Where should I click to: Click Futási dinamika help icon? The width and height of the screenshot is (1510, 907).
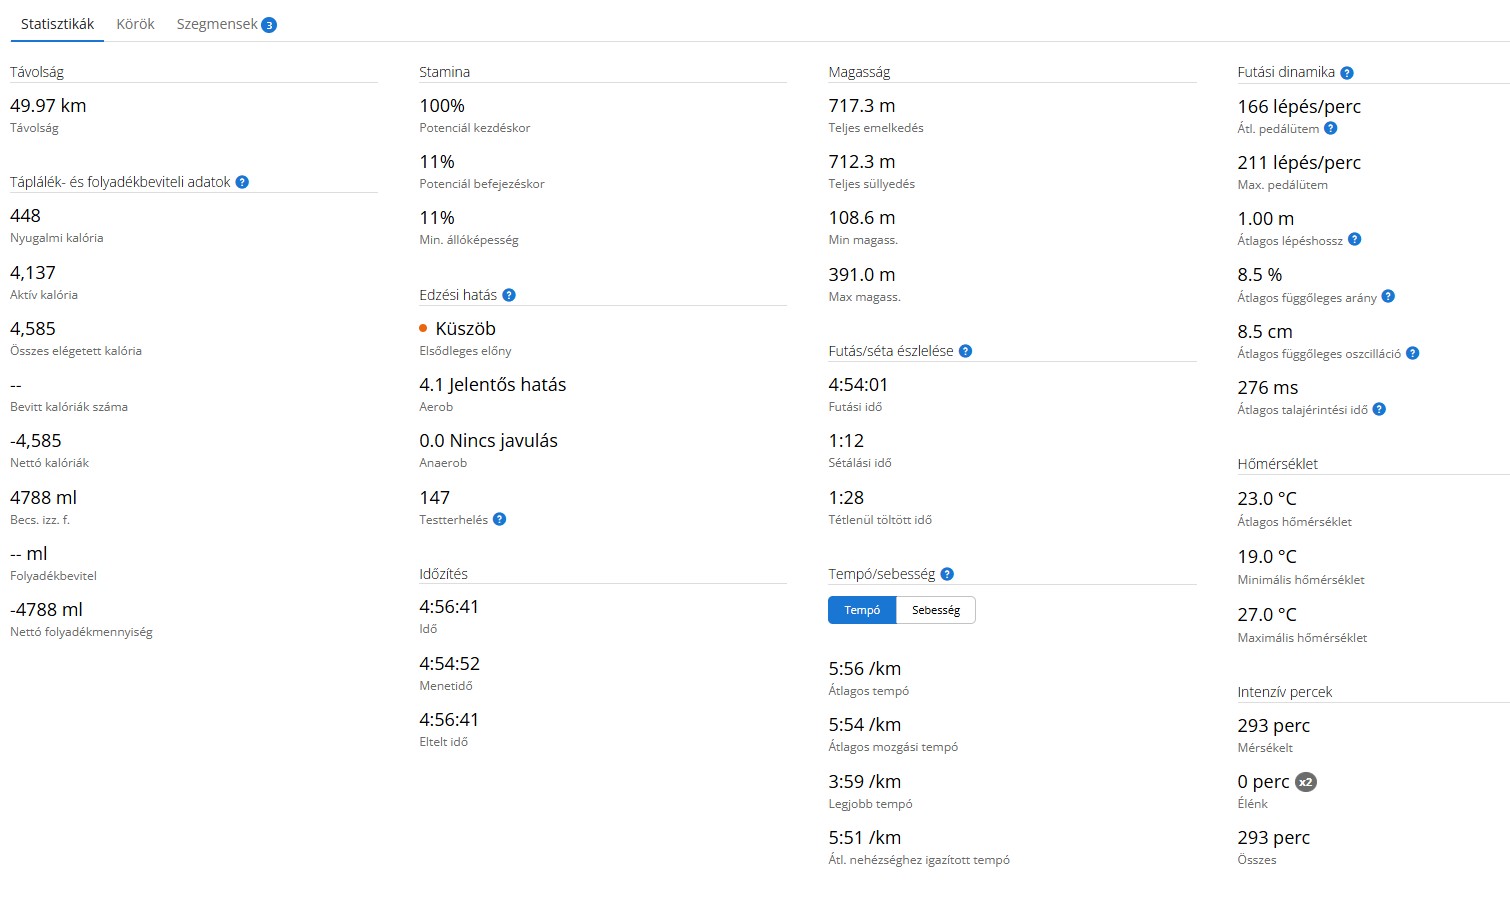tap(1347, 73)
